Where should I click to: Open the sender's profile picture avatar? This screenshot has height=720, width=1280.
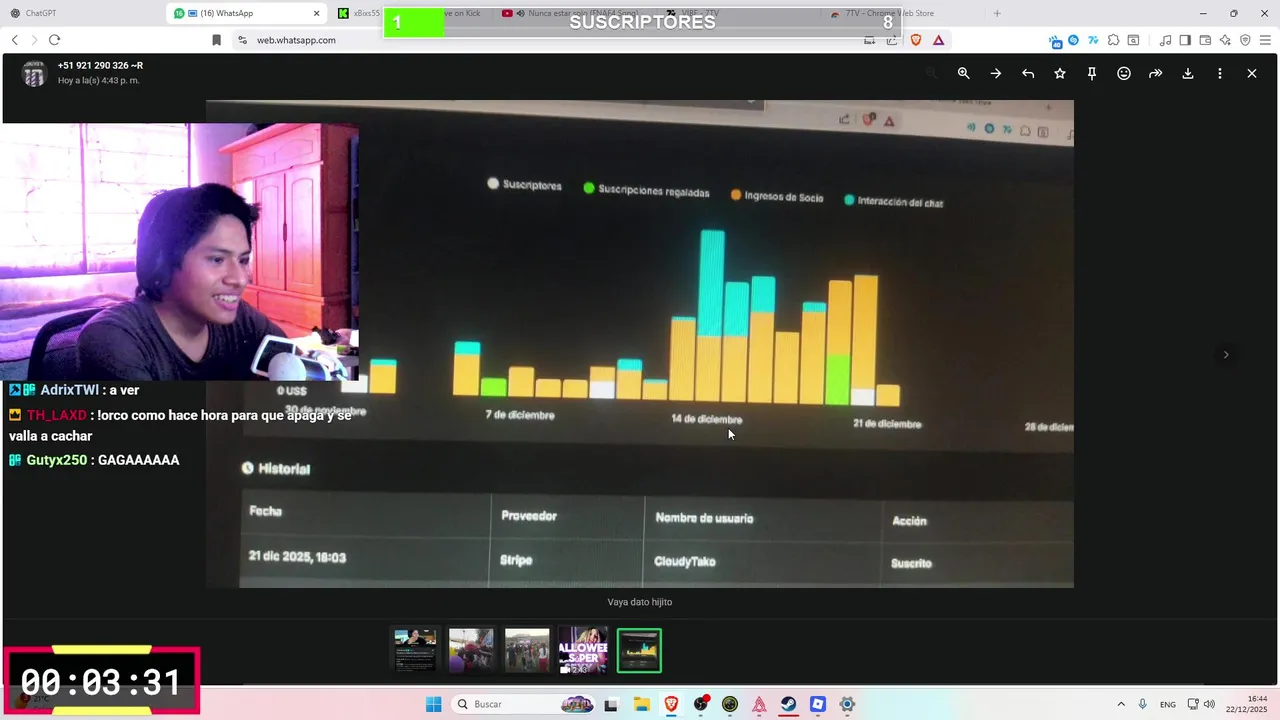point(34,74)
